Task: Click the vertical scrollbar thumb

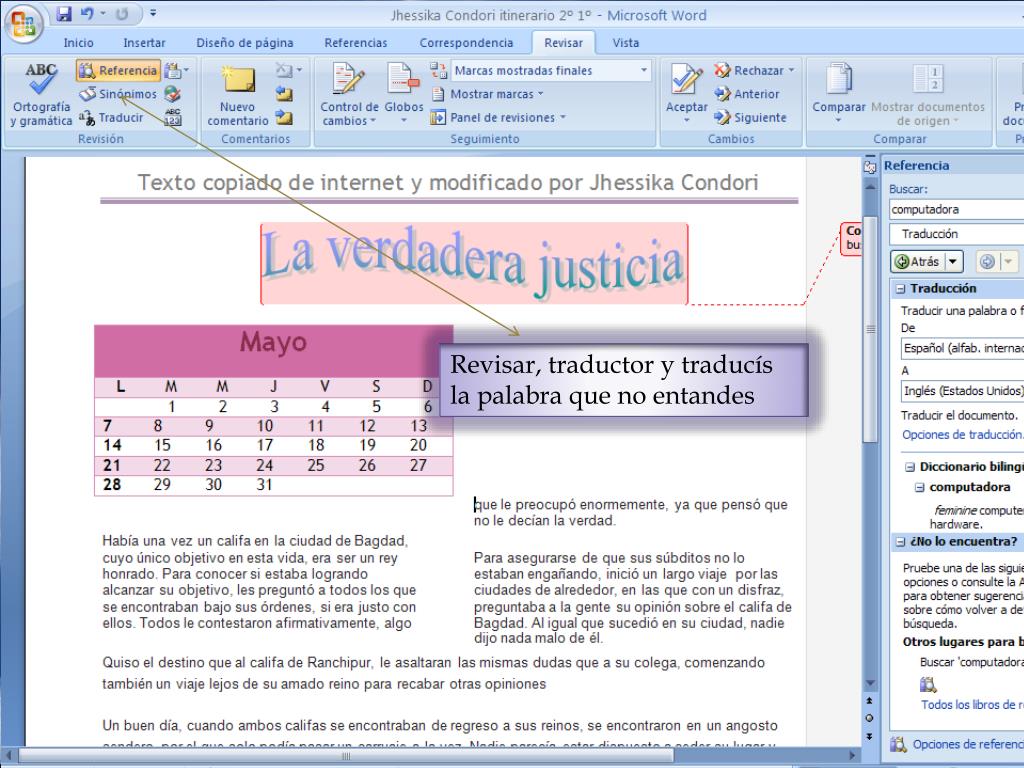Action: point(870,329)
